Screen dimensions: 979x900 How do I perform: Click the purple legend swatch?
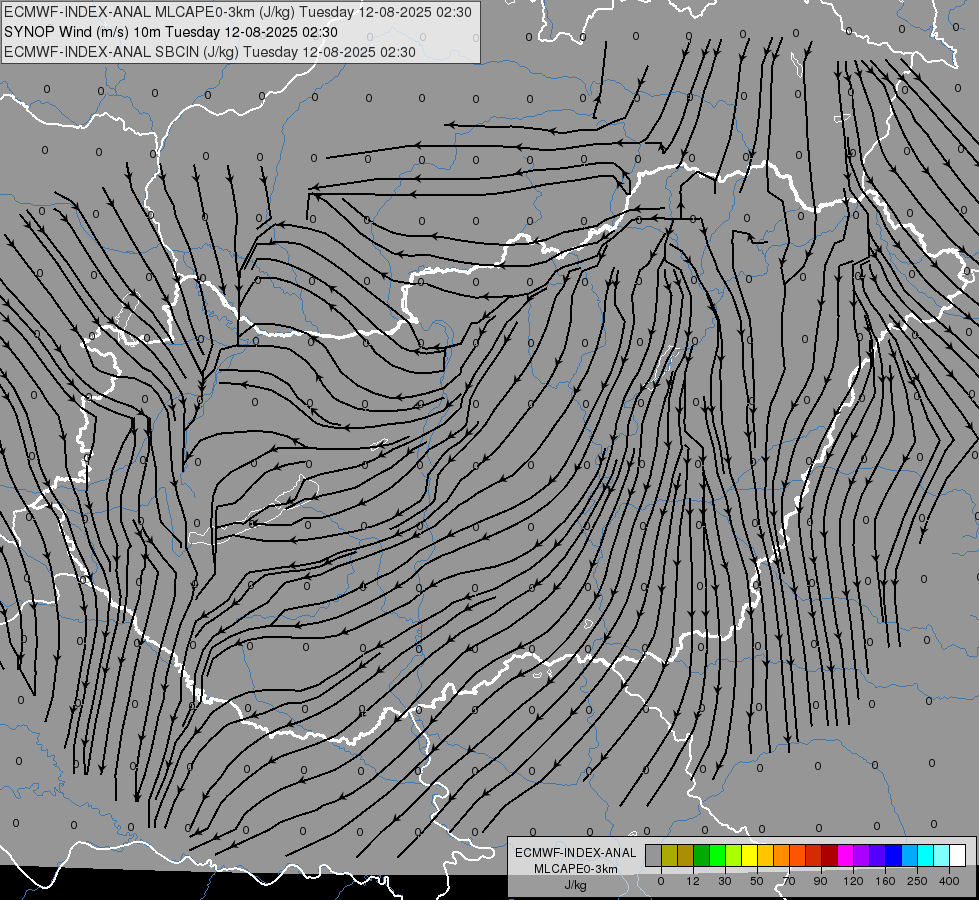[x=862, y=855]
